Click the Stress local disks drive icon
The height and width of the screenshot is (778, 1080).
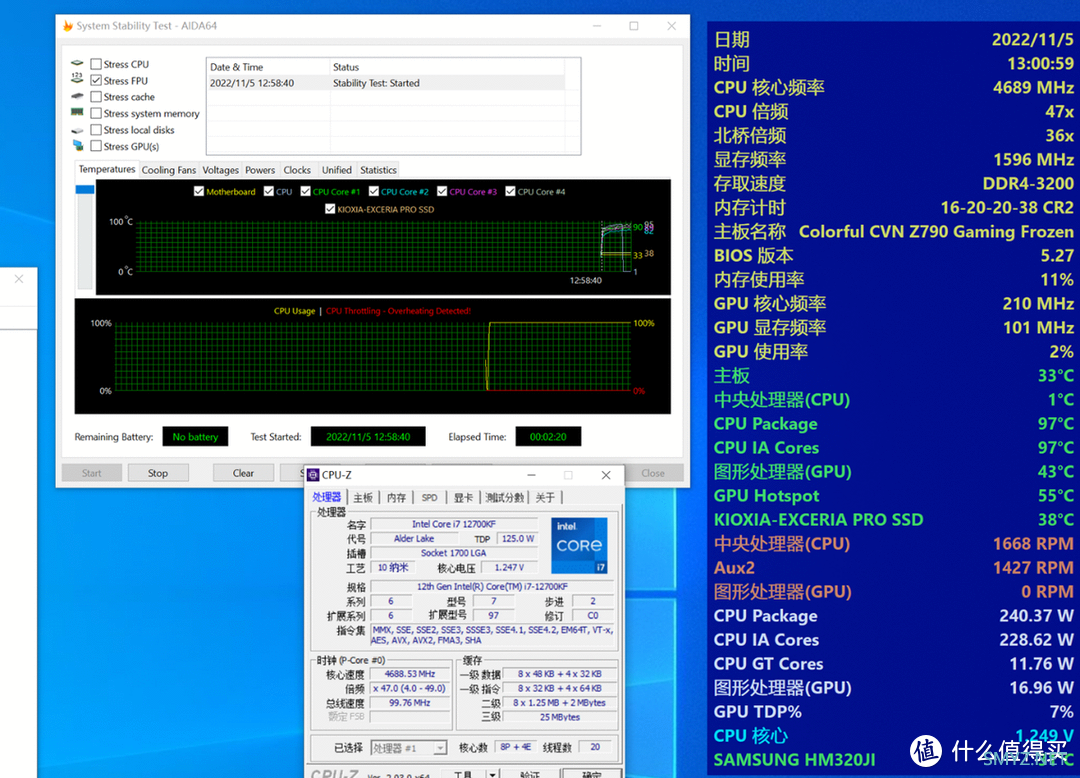[x=77, y=130]
